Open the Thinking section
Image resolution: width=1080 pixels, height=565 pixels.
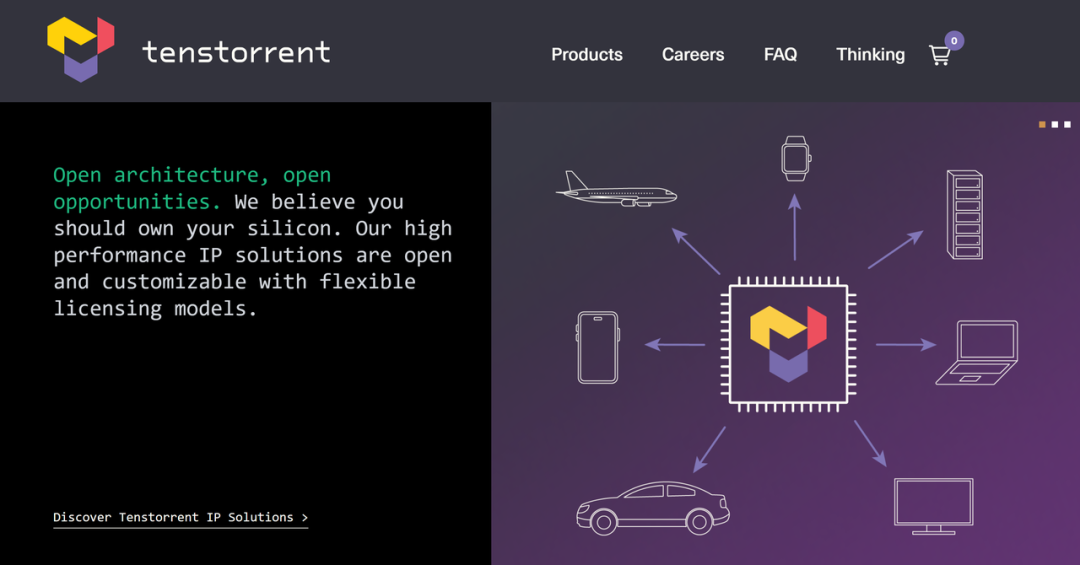pos(871,54)
